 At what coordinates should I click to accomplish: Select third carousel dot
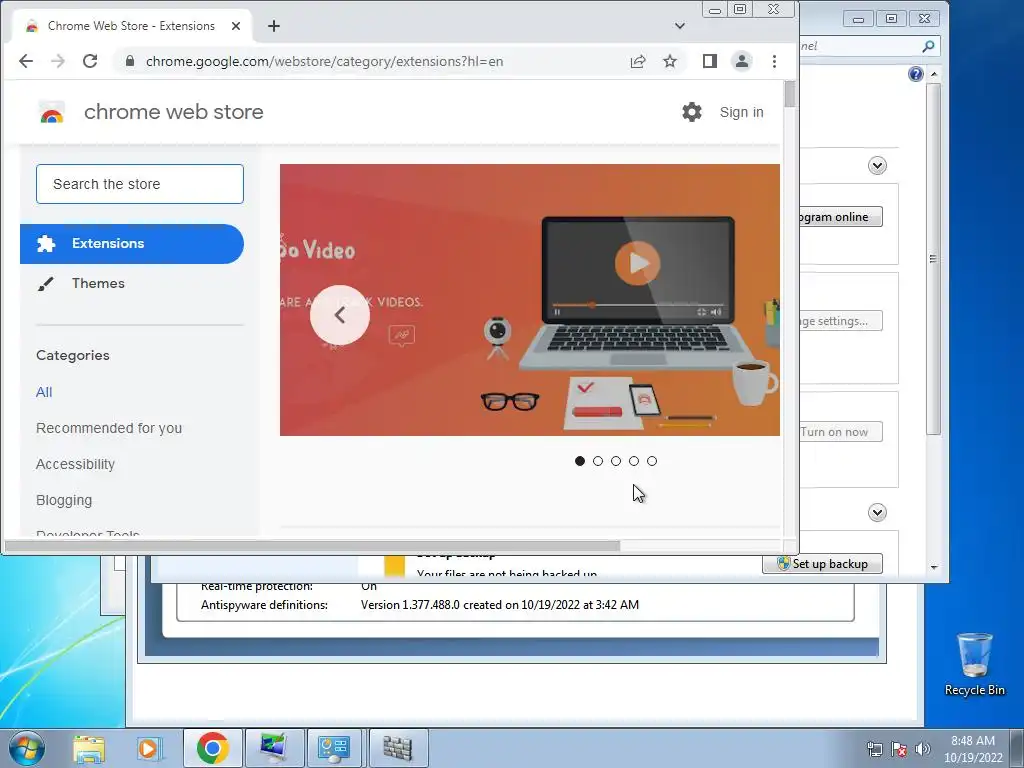tap(616, 461)
